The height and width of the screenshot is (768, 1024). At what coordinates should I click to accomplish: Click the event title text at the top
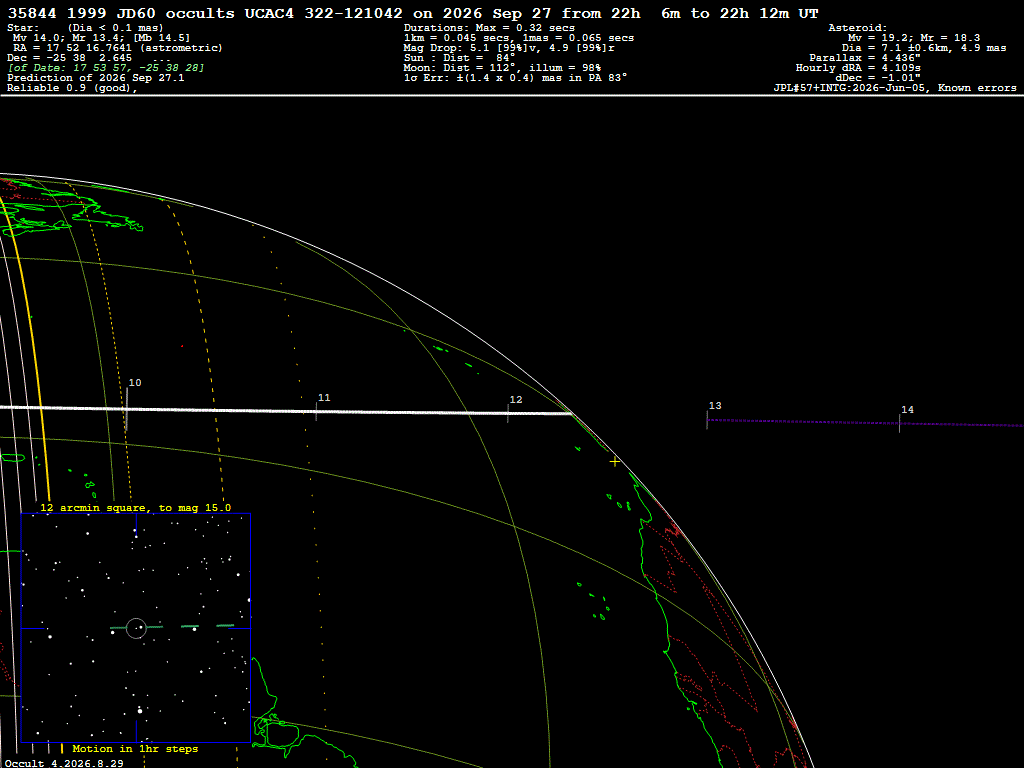[x=413, y=14]
